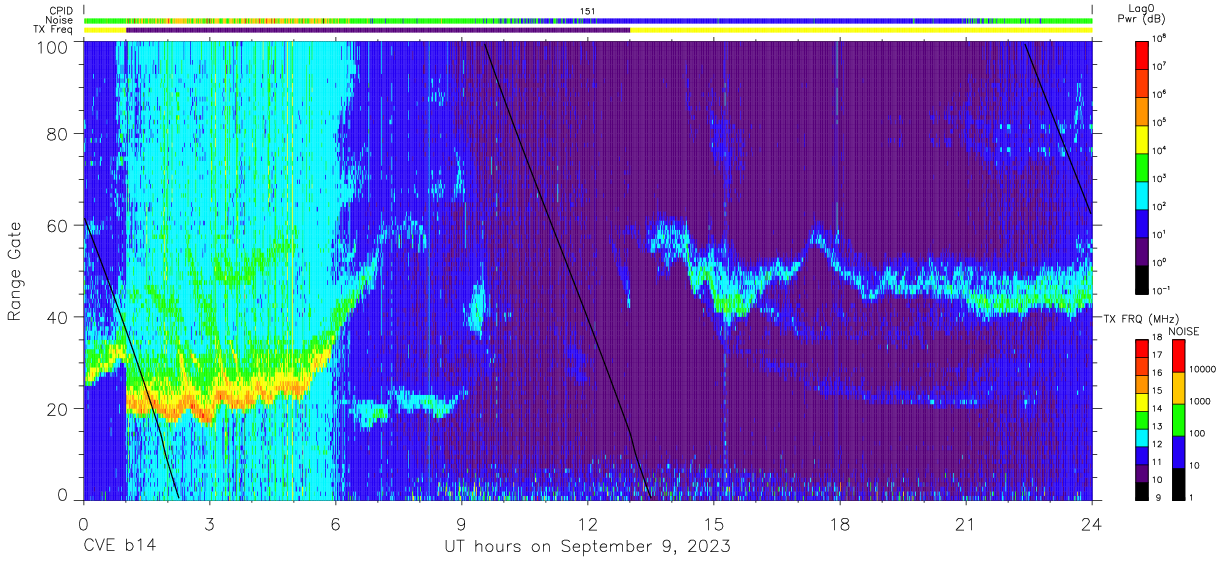Click the x-axis tick label '18'
This screenshot has width=1228, height=567.
pyautogui.click(x=840, y=523)
